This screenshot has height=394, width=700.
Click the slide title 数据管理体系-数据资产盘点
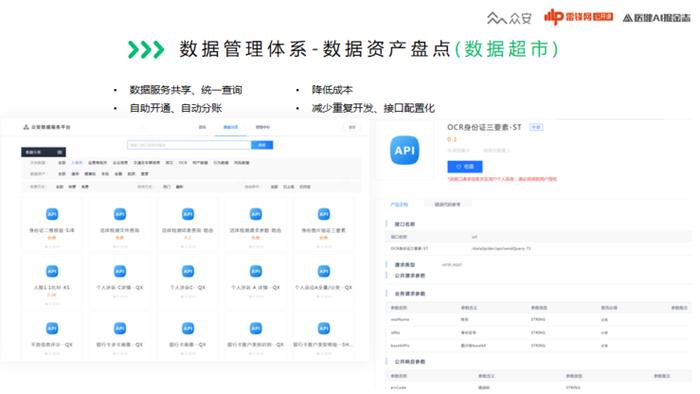315,49
